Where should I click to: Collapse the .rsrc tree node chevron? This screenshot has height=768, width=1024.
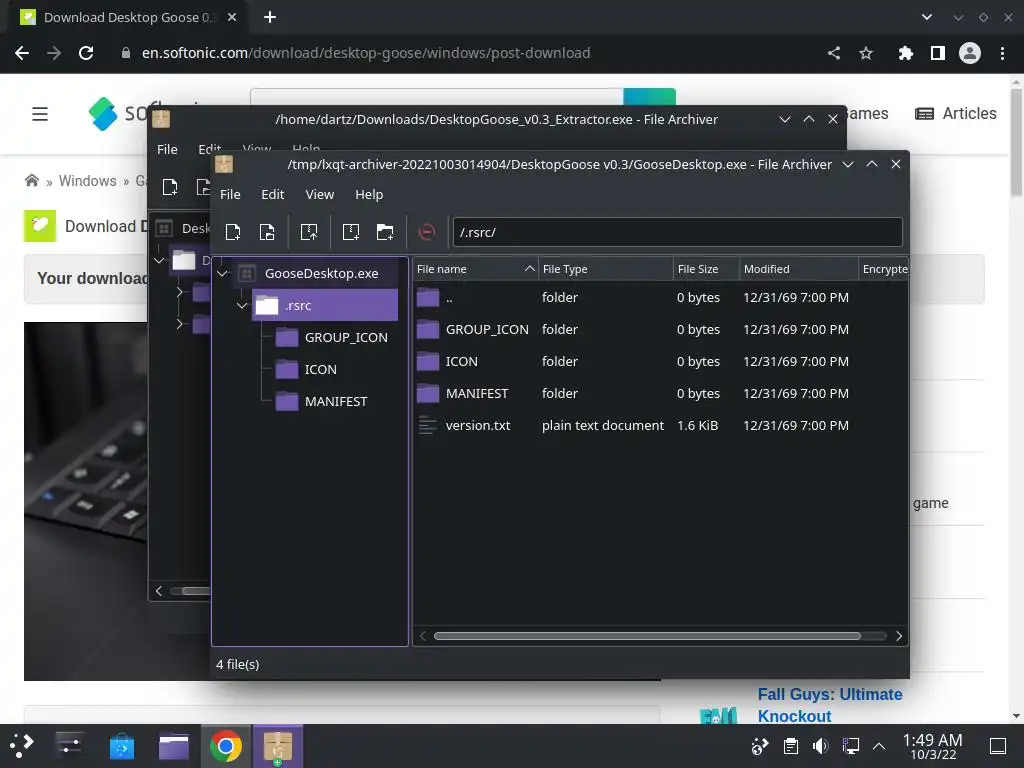242,305
